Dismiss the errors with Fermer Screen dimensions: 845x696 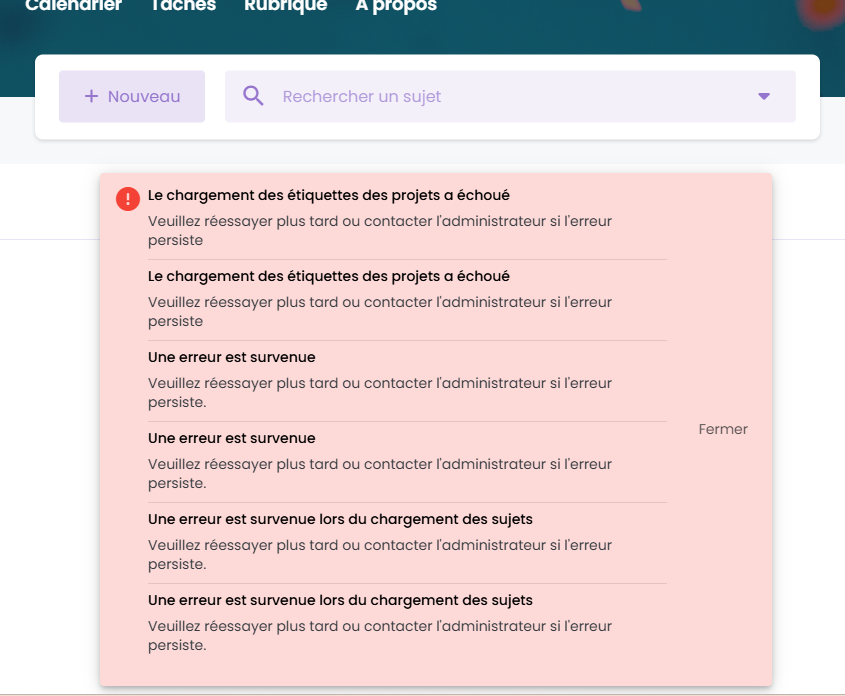tap(723, 429)
